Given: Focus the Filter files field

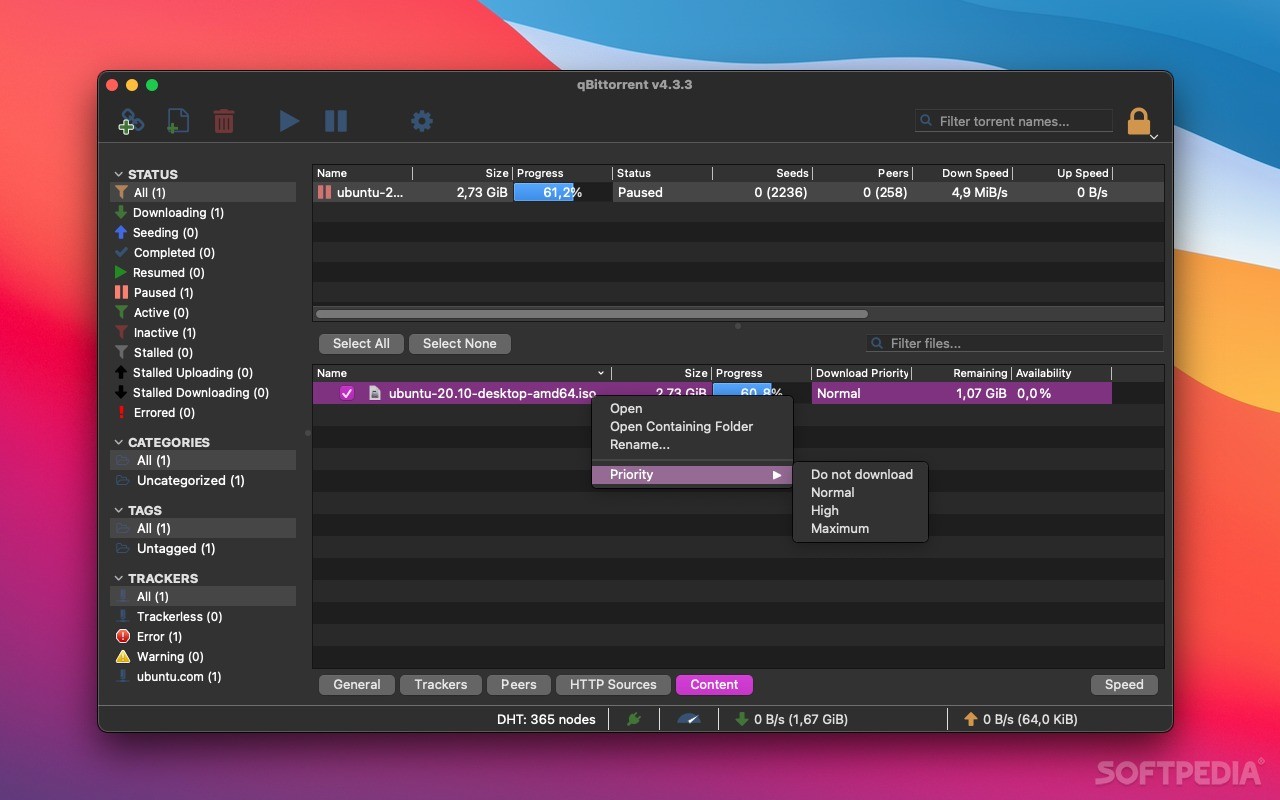Looking at the screenshot, I should (x=1014, y=343).
